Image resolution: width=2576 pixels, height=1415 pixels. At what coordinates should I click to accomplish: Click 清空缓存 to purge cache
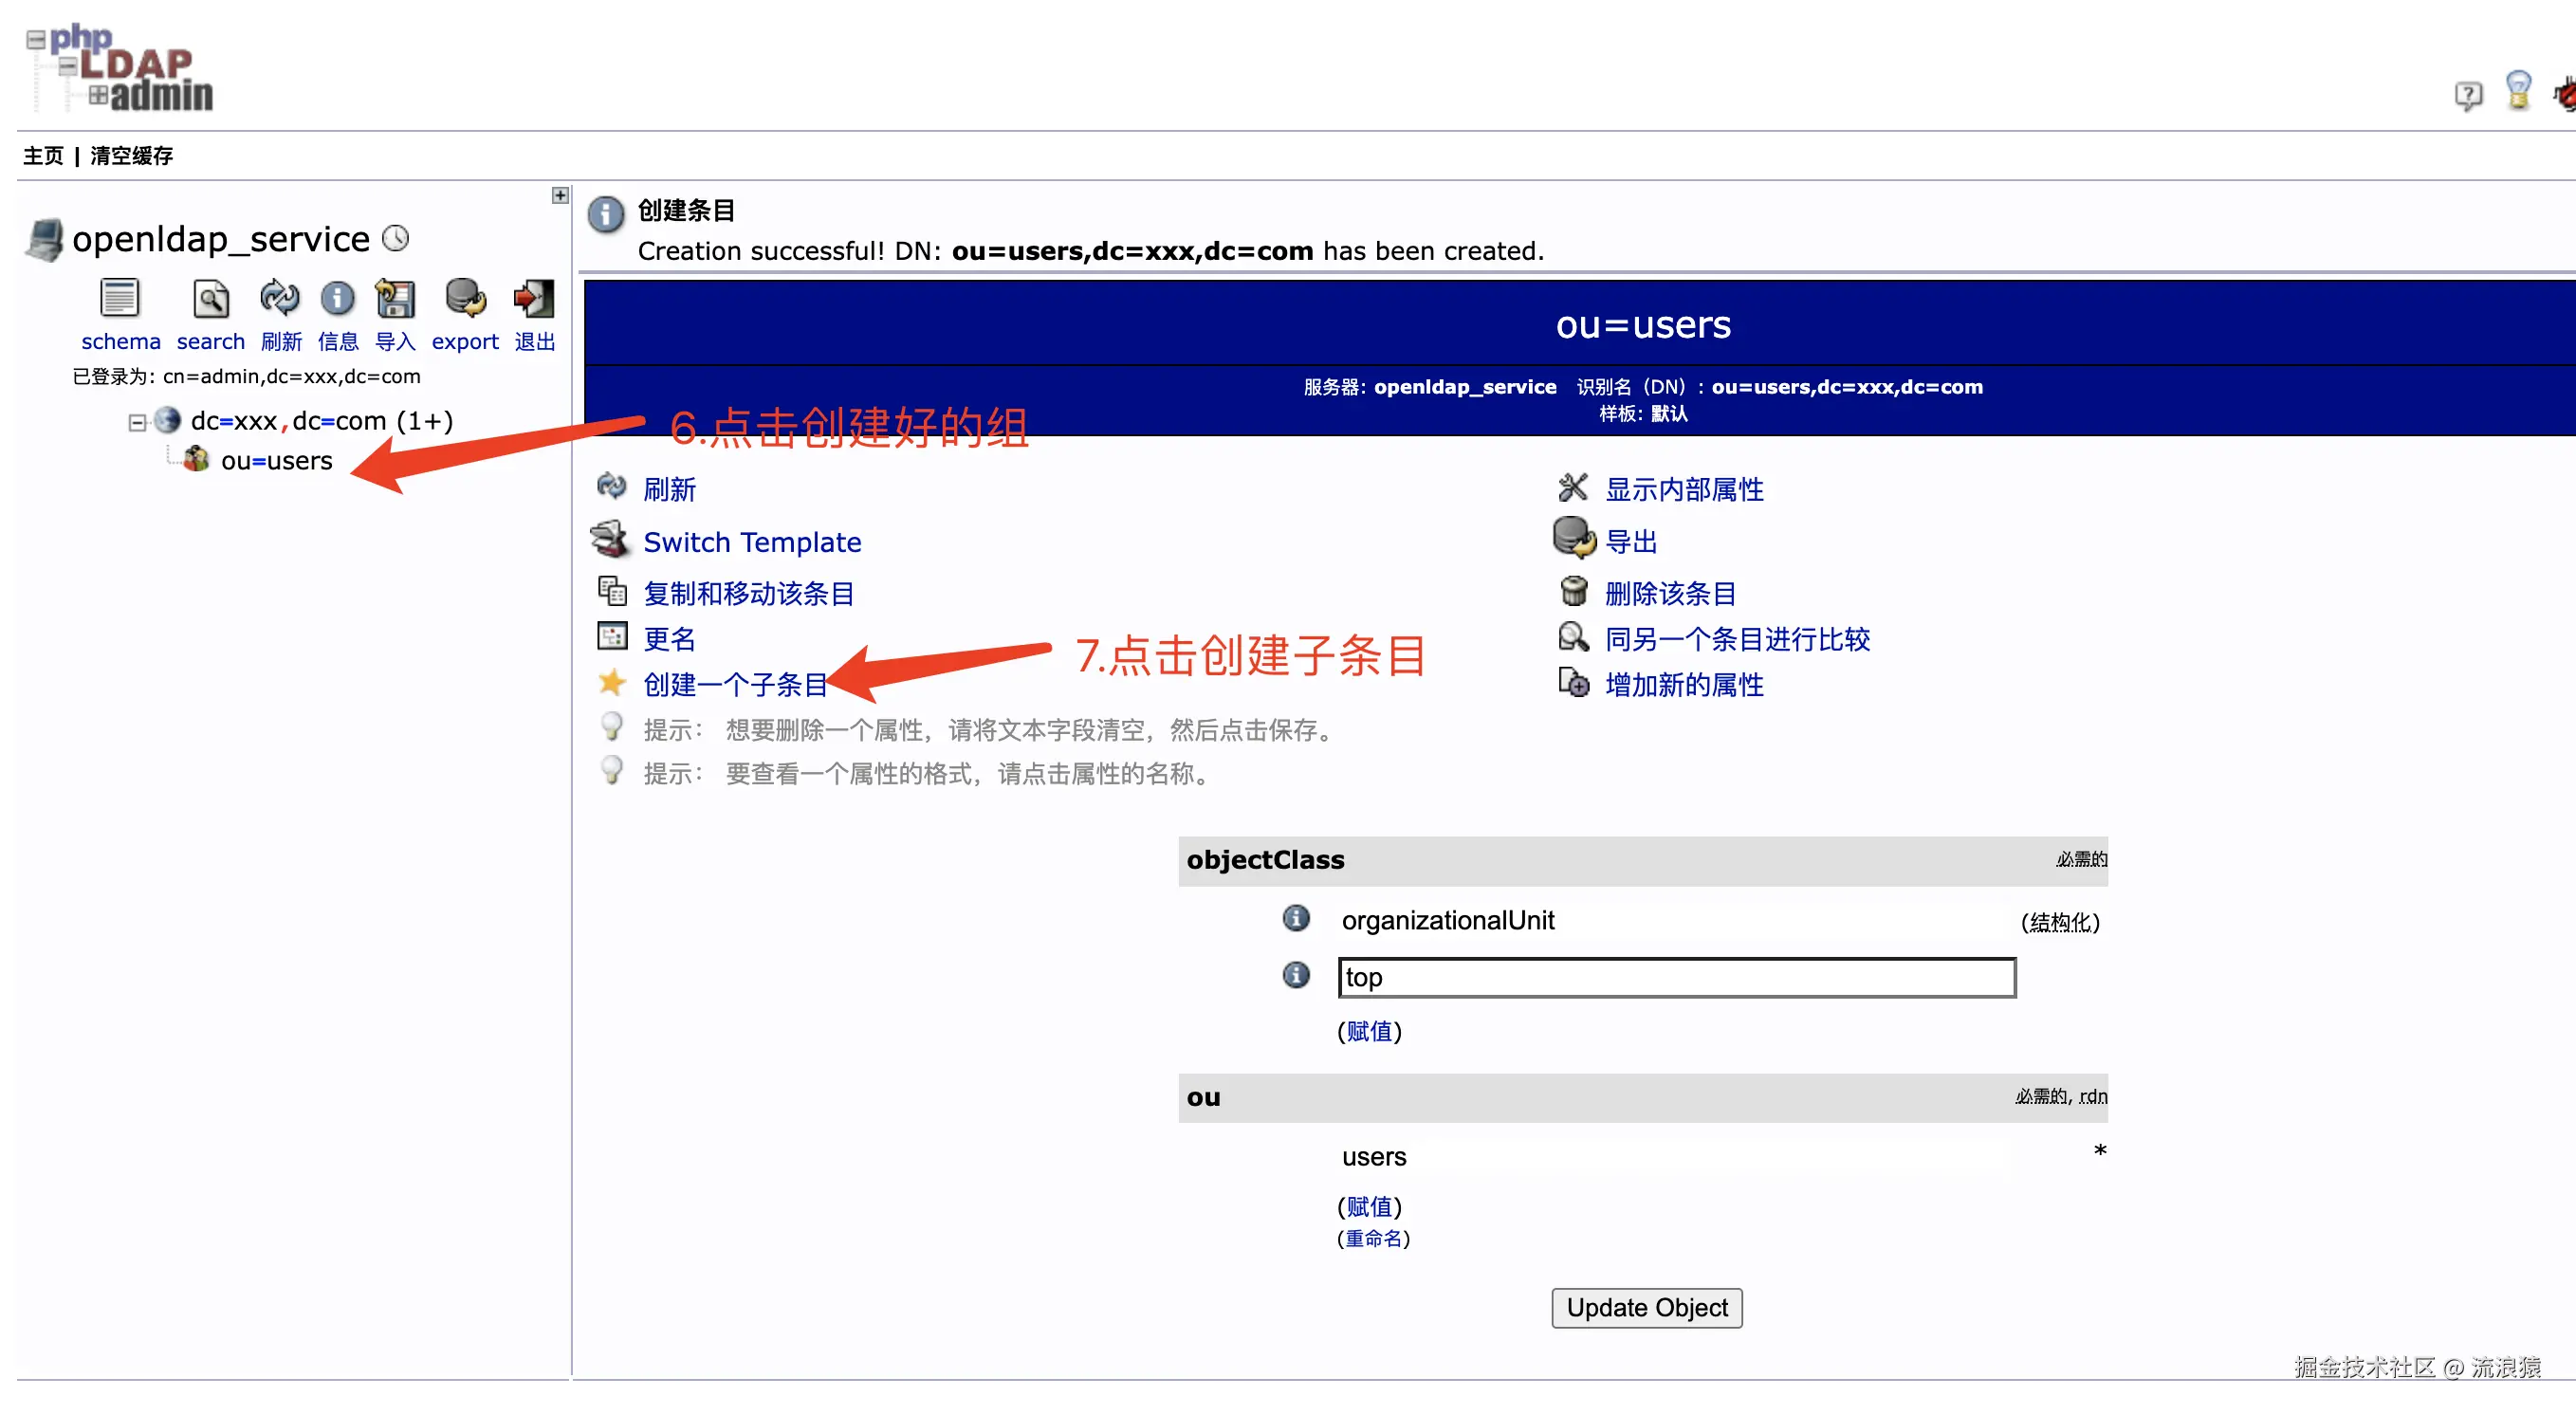131,156
